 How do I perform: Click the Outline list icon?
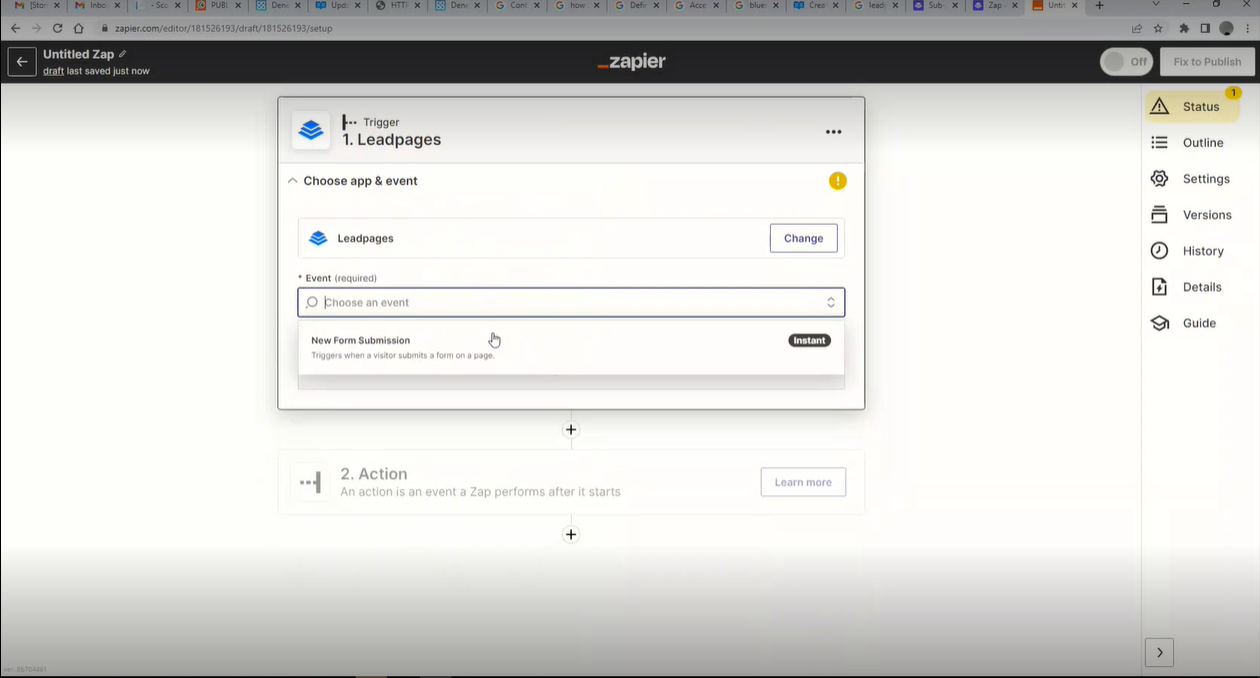[x=1159, y=143]
